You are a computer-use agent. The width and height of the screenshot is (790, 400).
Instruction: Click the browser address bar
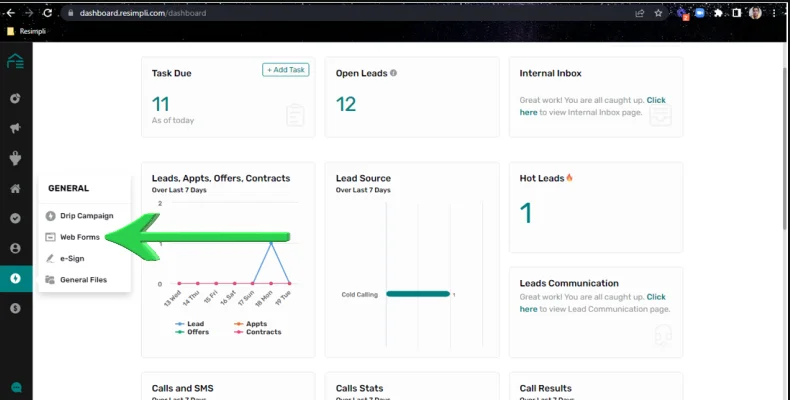348,13
